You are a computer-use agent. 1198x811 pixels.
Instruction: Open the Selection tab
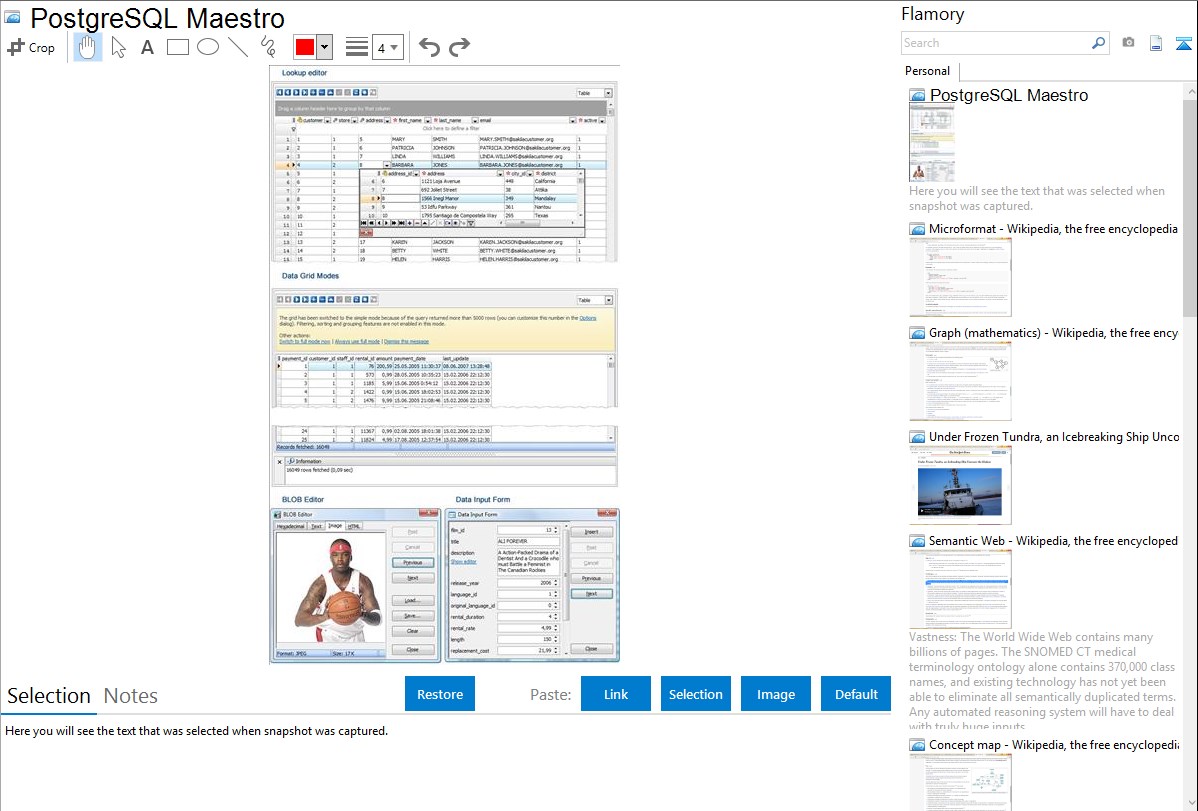tap(49, 696)
